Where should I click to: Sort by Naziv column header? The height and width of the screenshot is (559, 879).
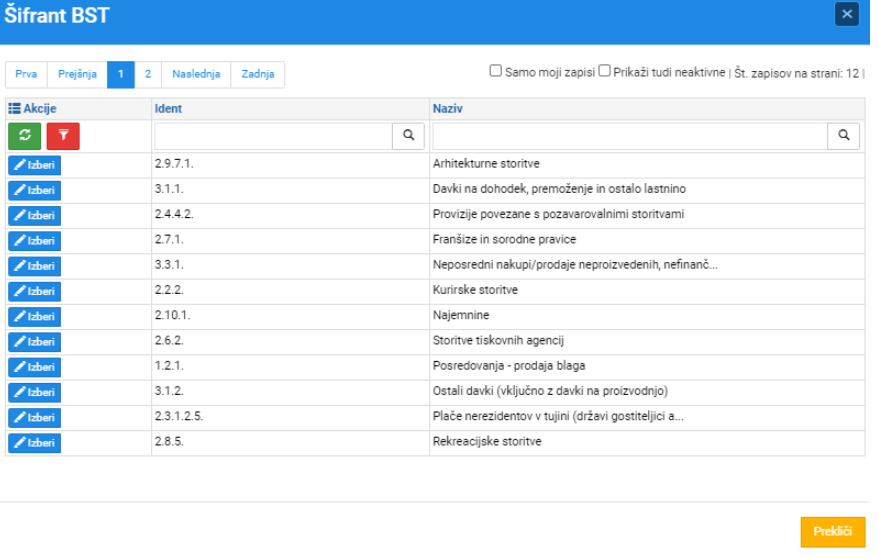coord(447,109)
